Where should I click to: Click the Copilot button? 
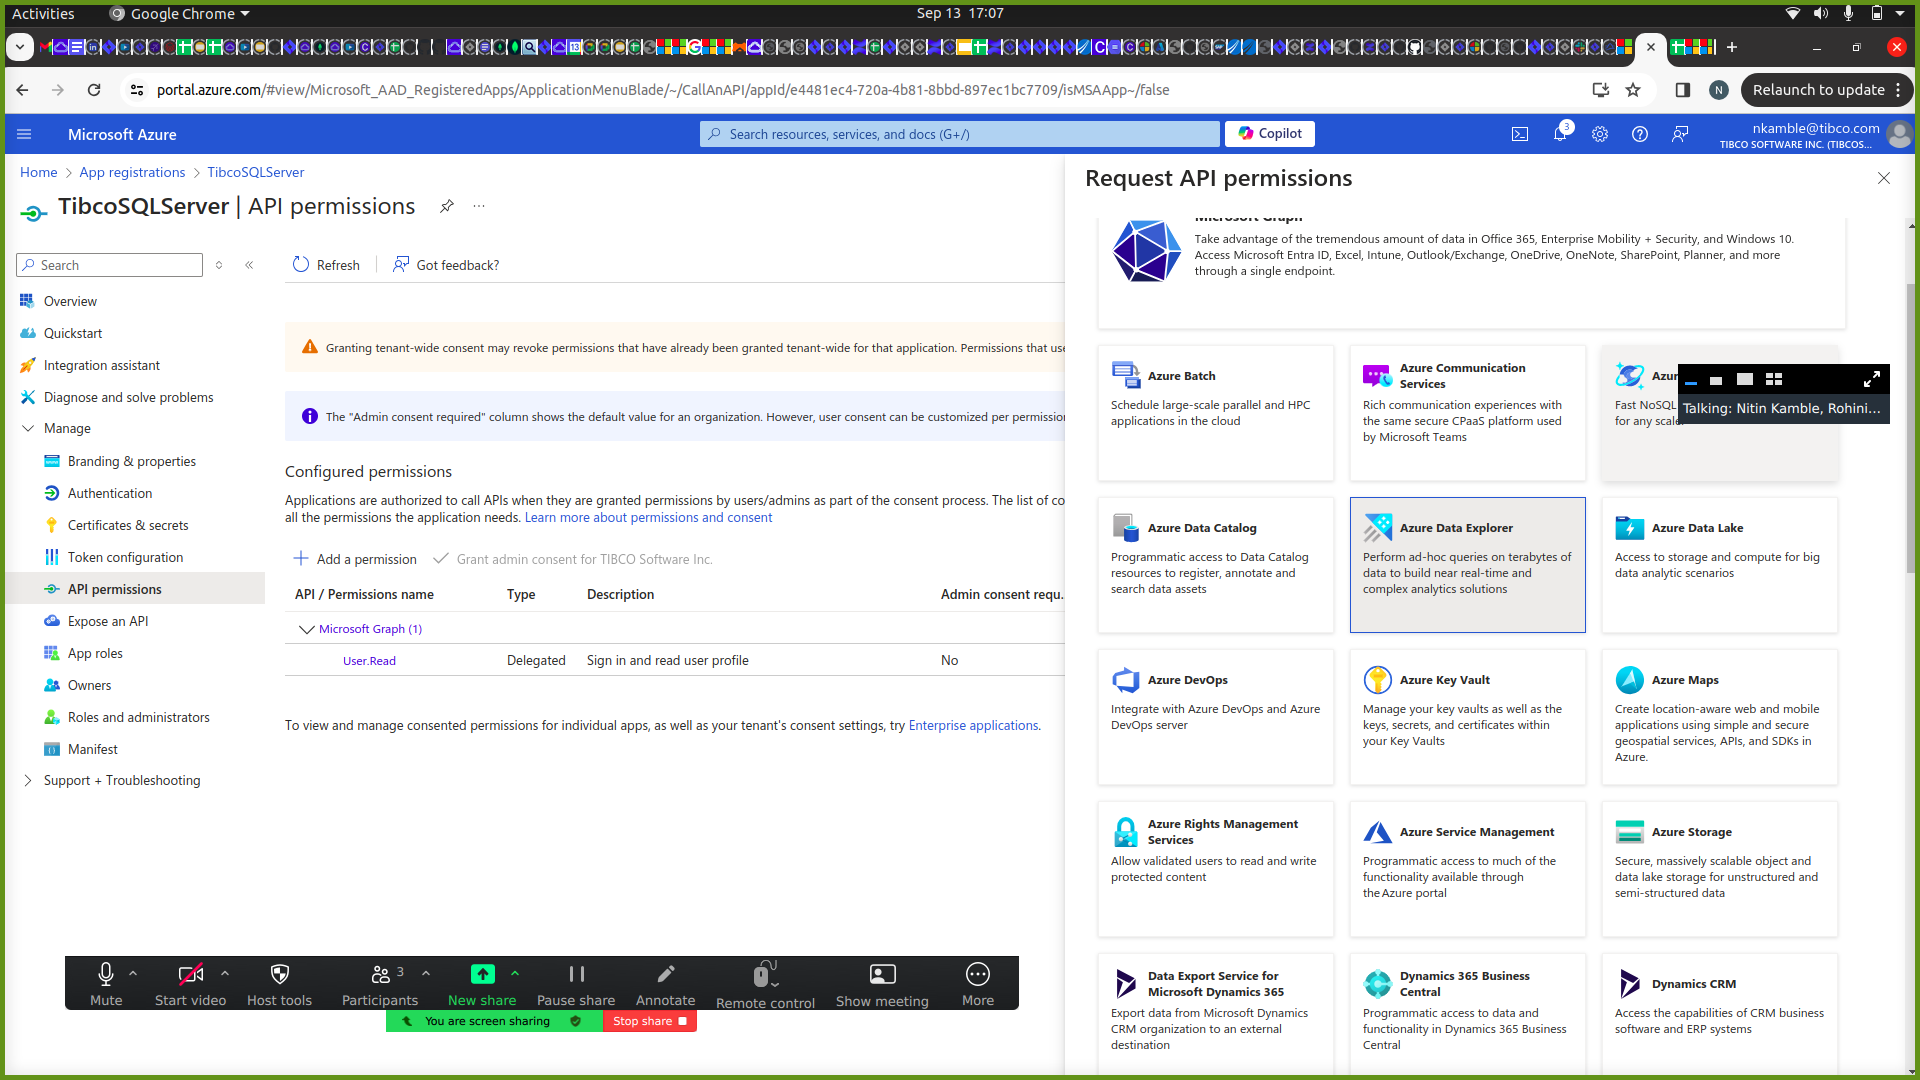(1270, 133)
